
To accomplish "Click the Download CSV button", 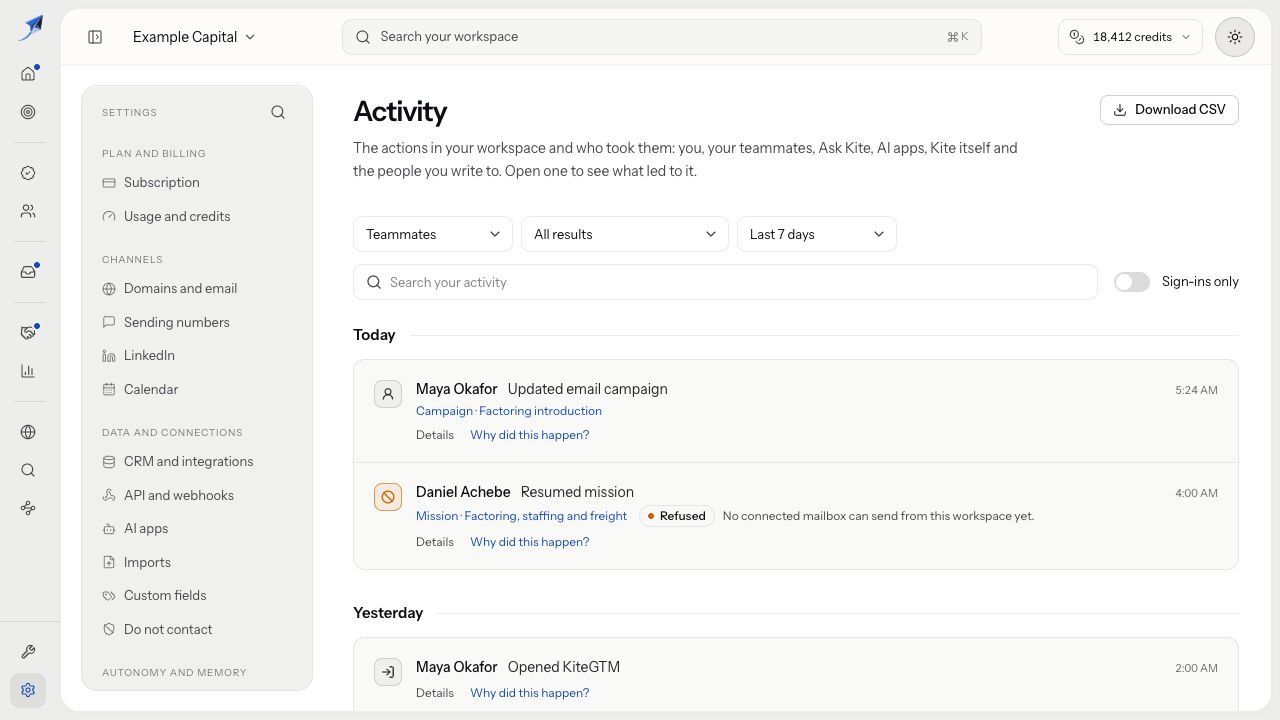I will click(x=1169, y=110).
